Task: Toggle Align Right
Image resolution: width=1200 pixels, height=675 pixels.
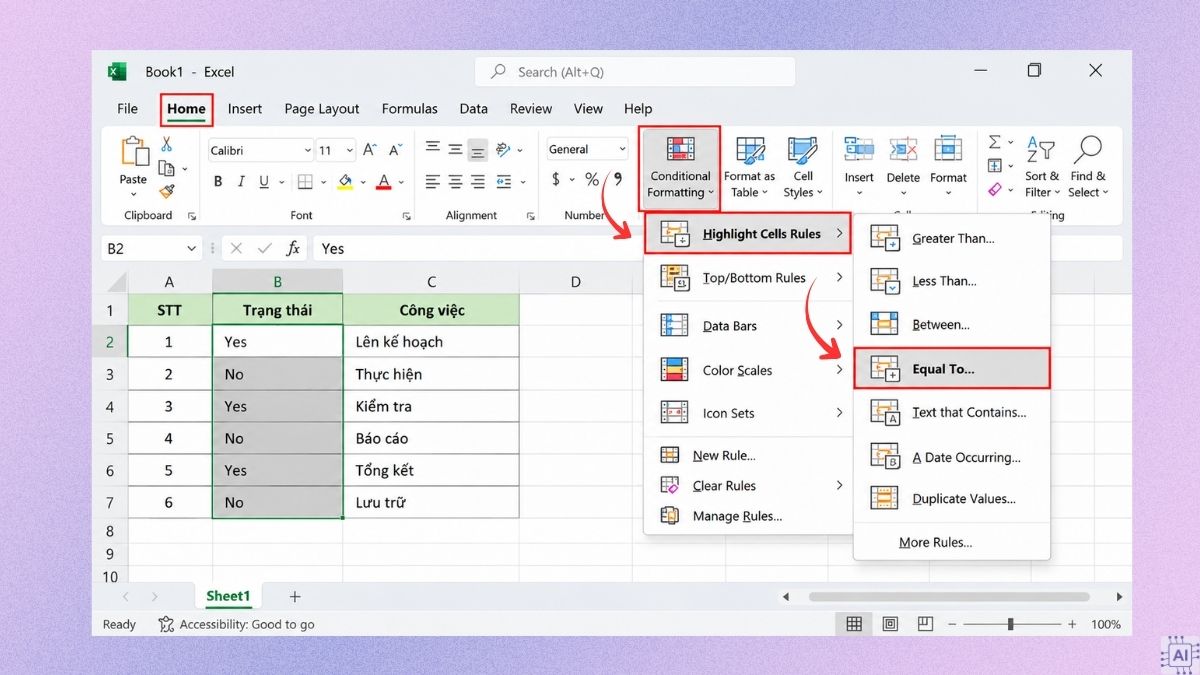Action: point(478,182)
